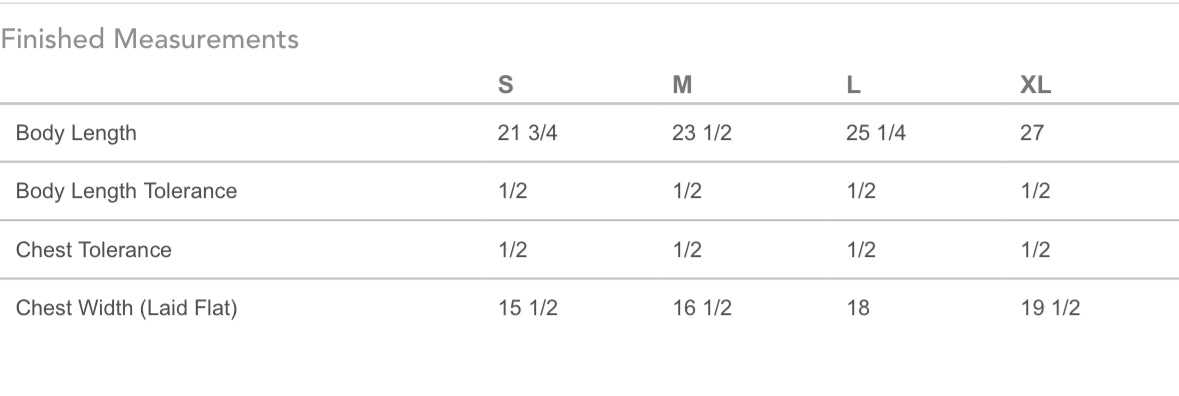Click the 21 3/4 body length value

(527, 134)
